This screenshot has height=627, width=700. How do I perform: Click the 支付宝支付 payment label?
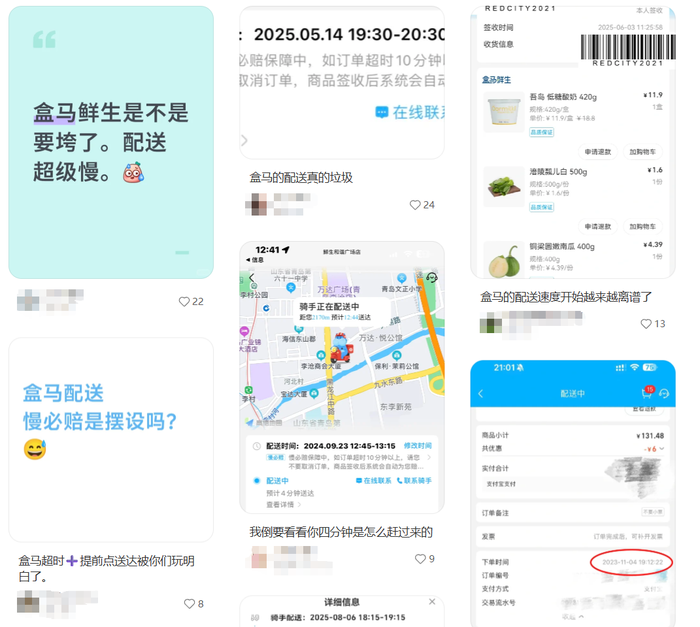[x=501, y=484]
